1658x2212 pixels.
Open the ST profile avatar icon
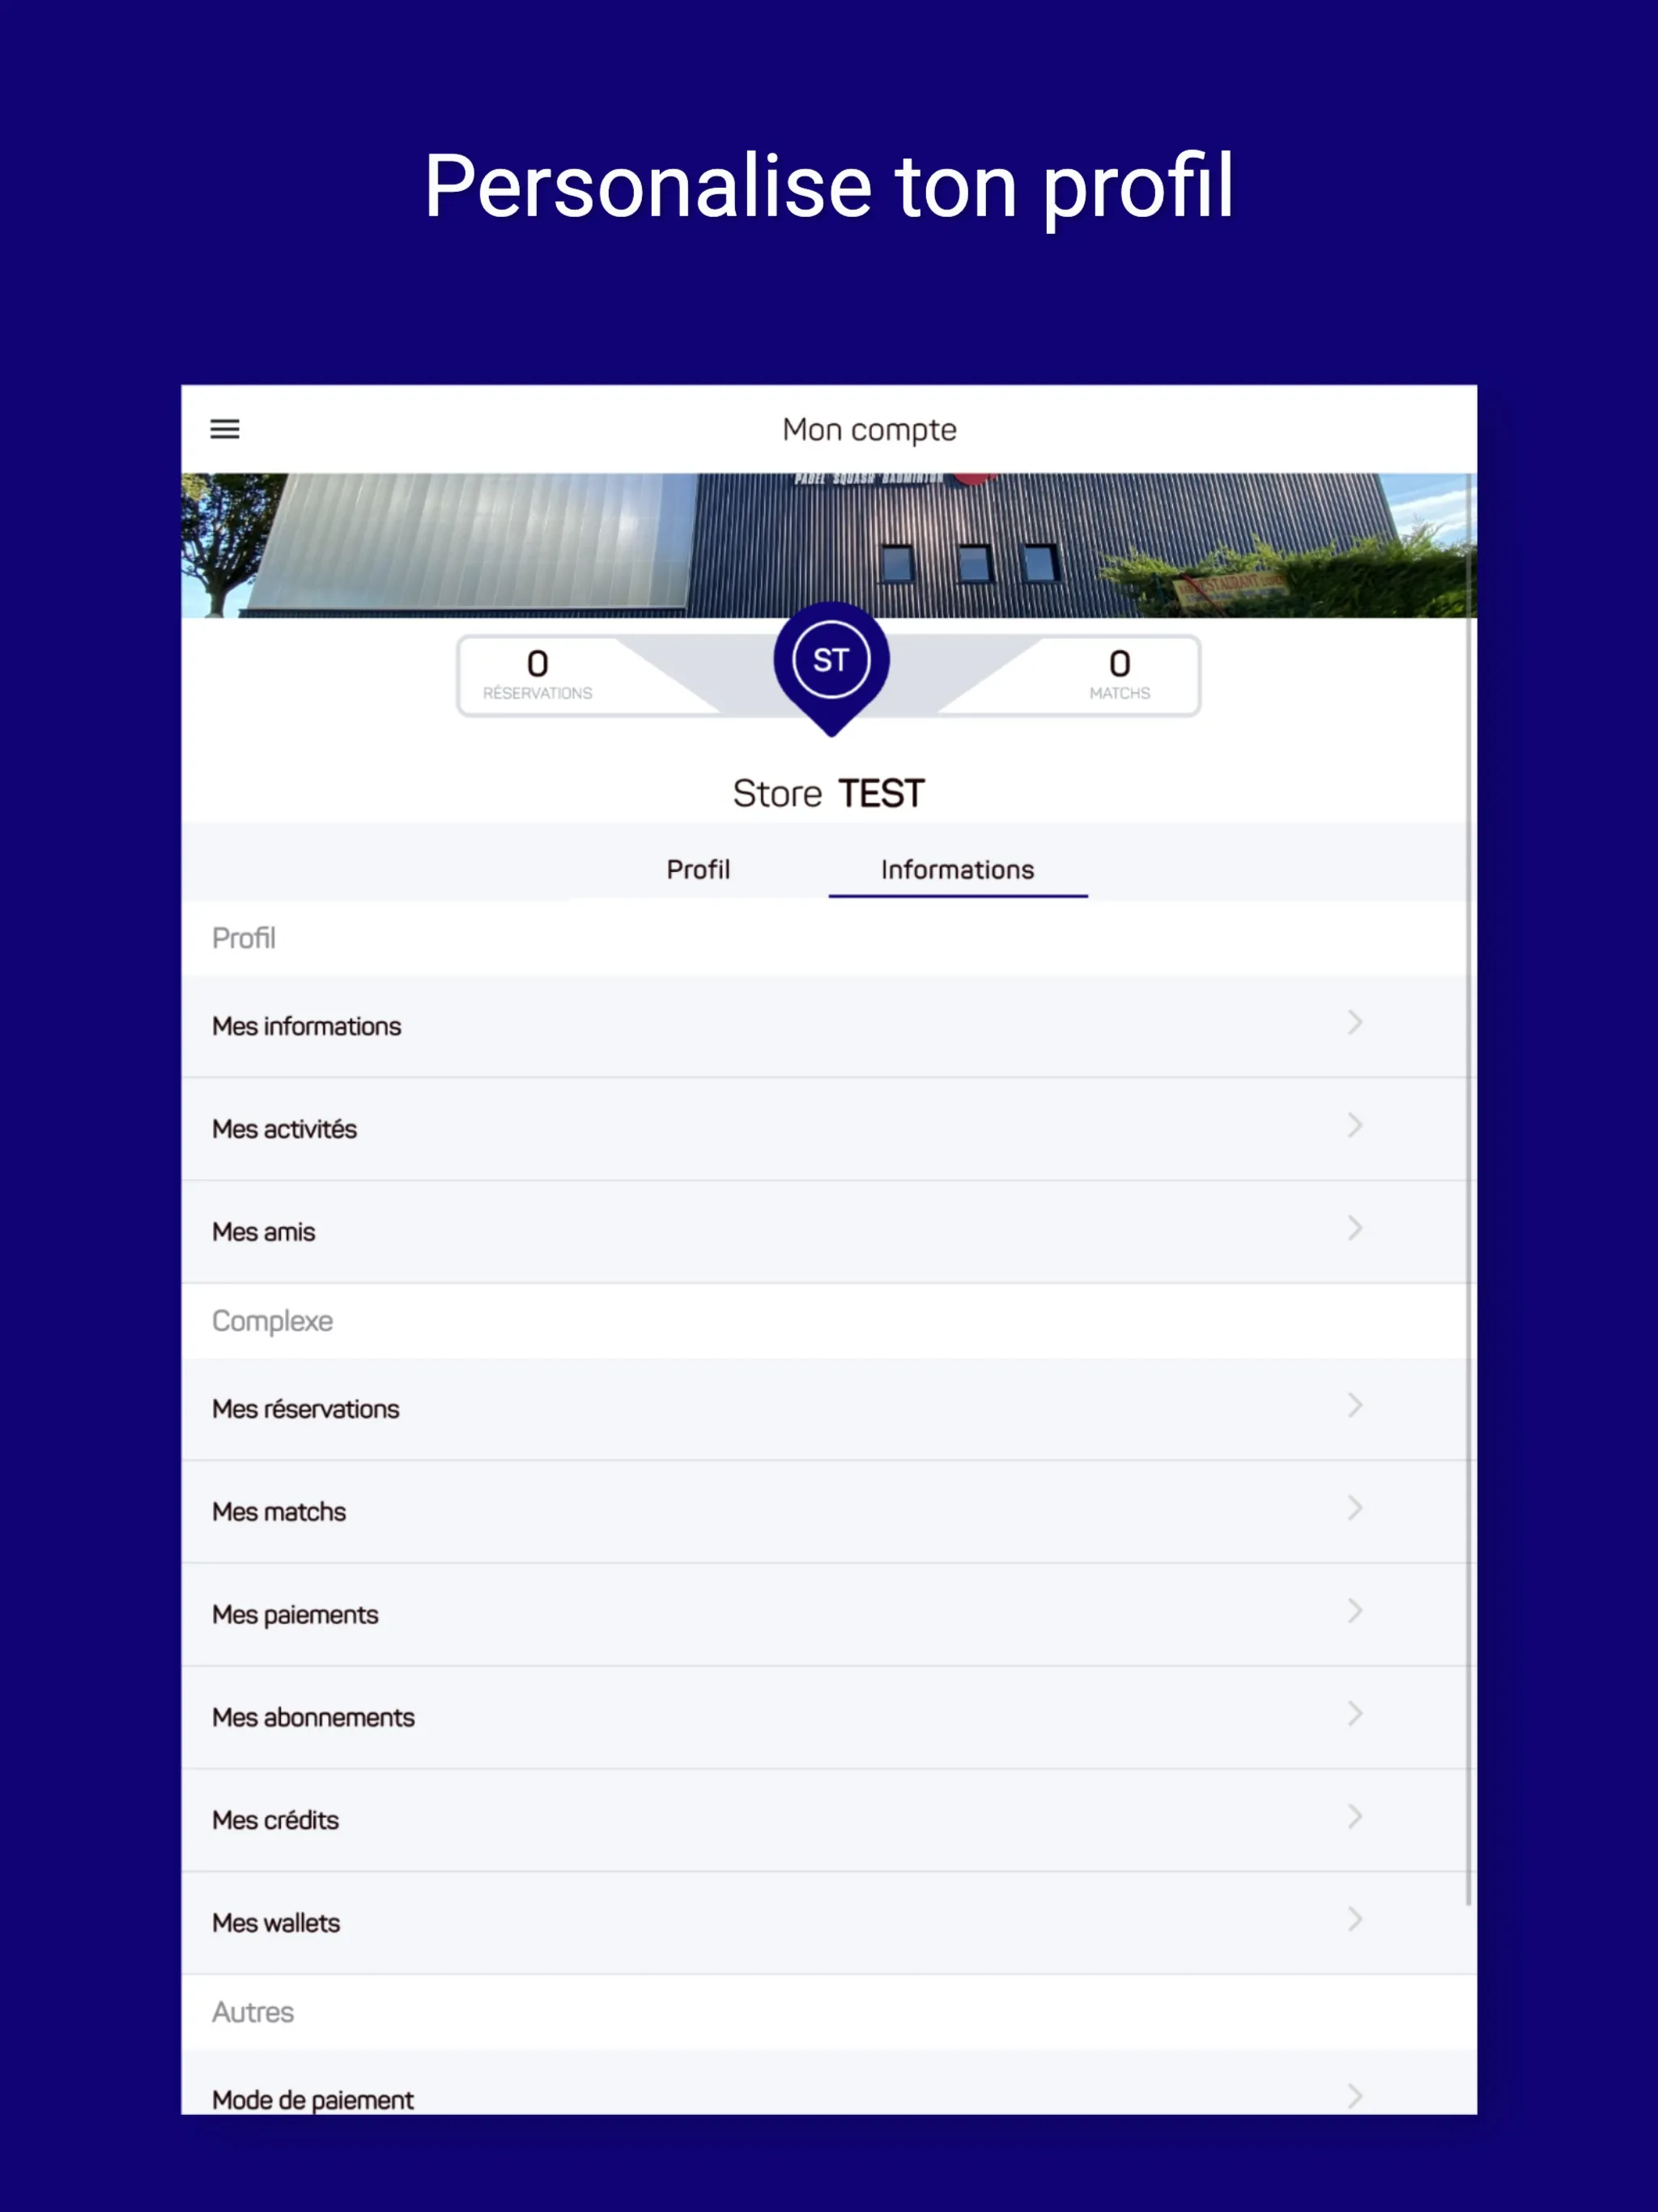click(x=829, y=660)
